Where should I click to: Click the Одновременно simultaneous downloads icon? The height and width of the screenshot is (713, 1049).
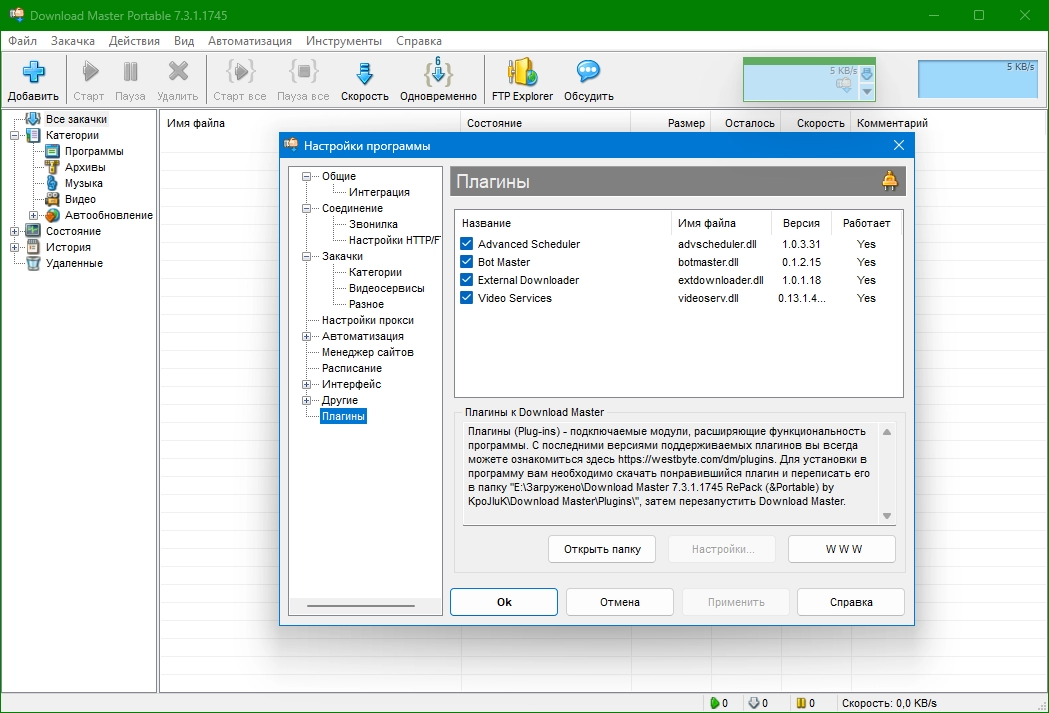click(438, 73)
